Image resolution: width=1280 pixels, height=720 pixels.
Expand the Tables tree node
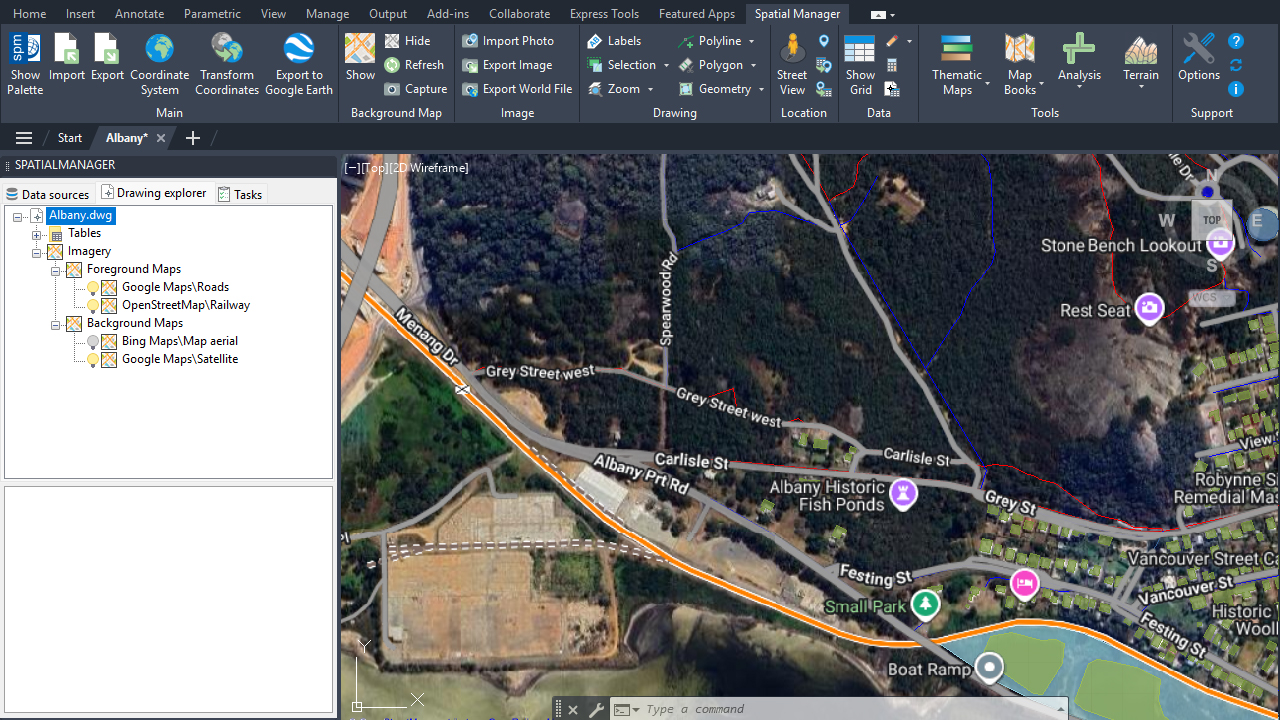click(x=37, y=234)
